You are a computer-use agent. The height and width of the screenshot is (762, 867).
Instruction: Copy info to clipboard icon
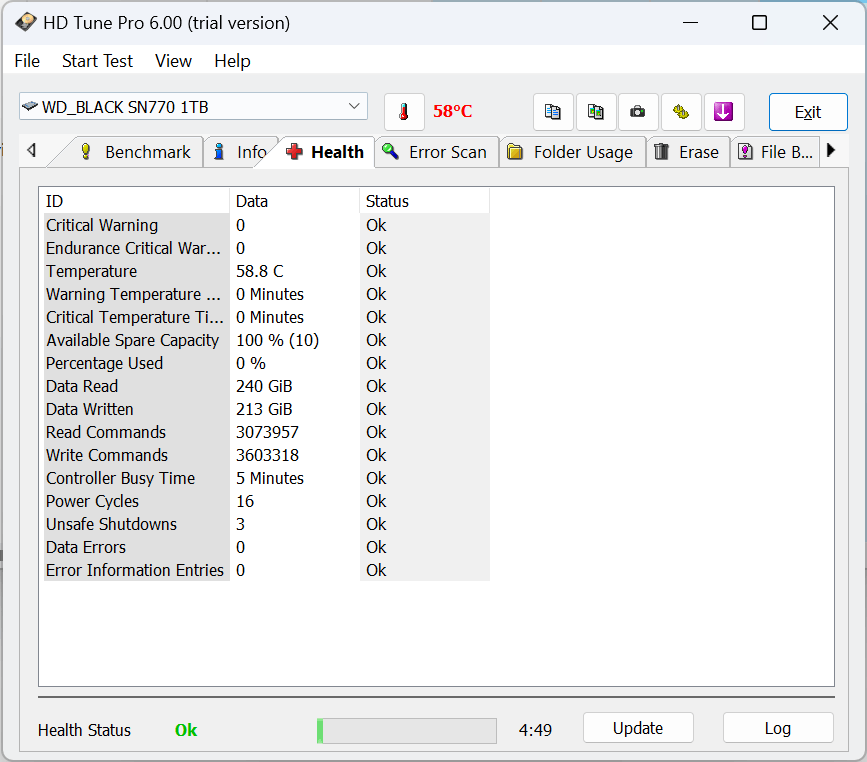point(552,112)
